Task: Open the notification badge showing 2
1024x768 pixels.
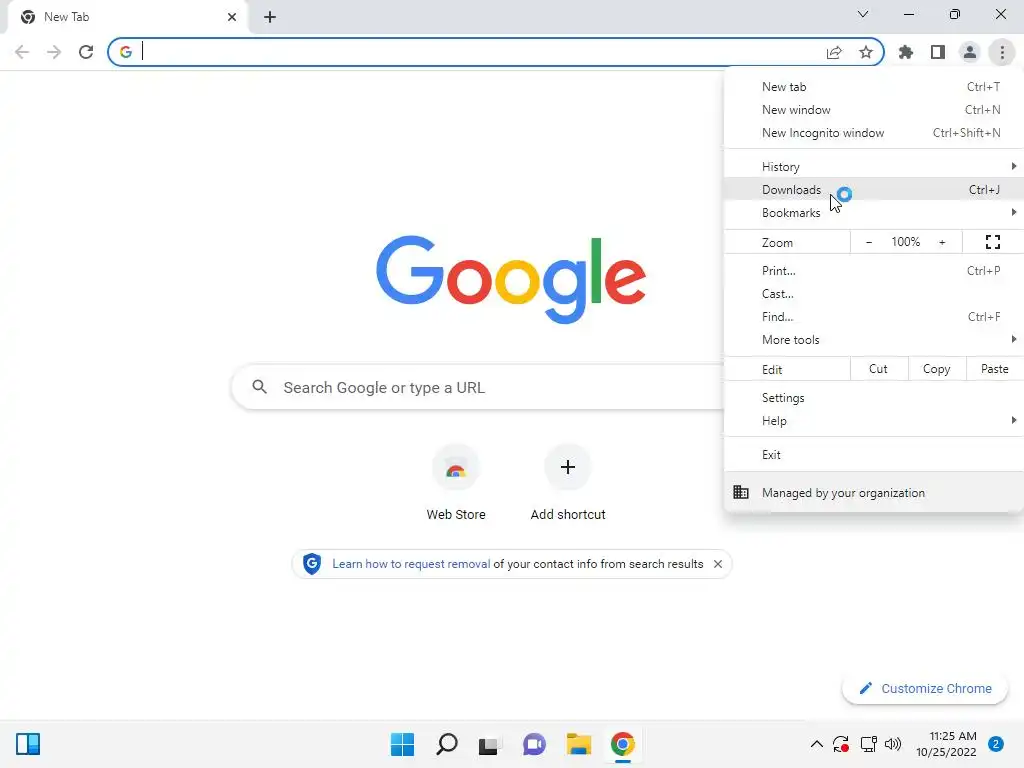Action: (x=996, y=744)
